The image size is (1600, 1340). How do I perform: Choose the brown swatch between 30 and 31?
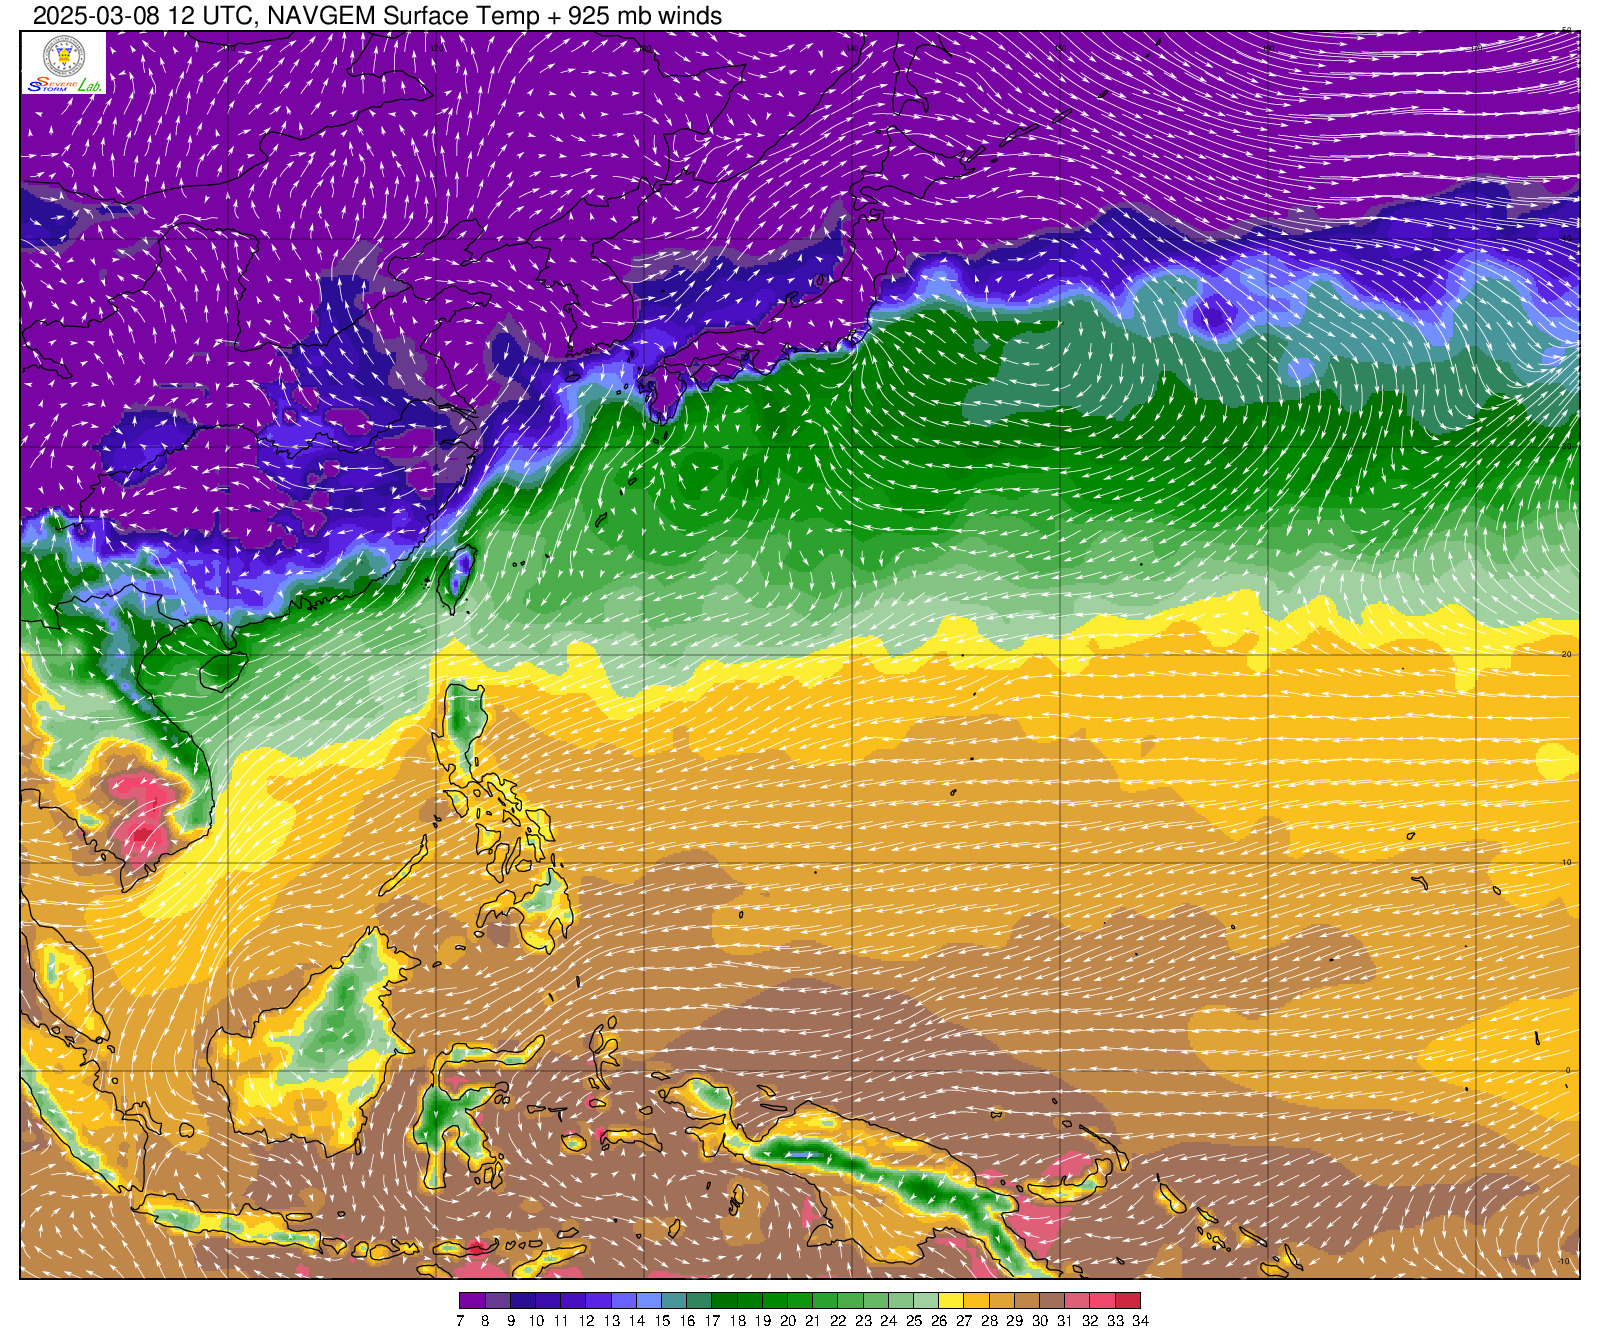1052,1301
